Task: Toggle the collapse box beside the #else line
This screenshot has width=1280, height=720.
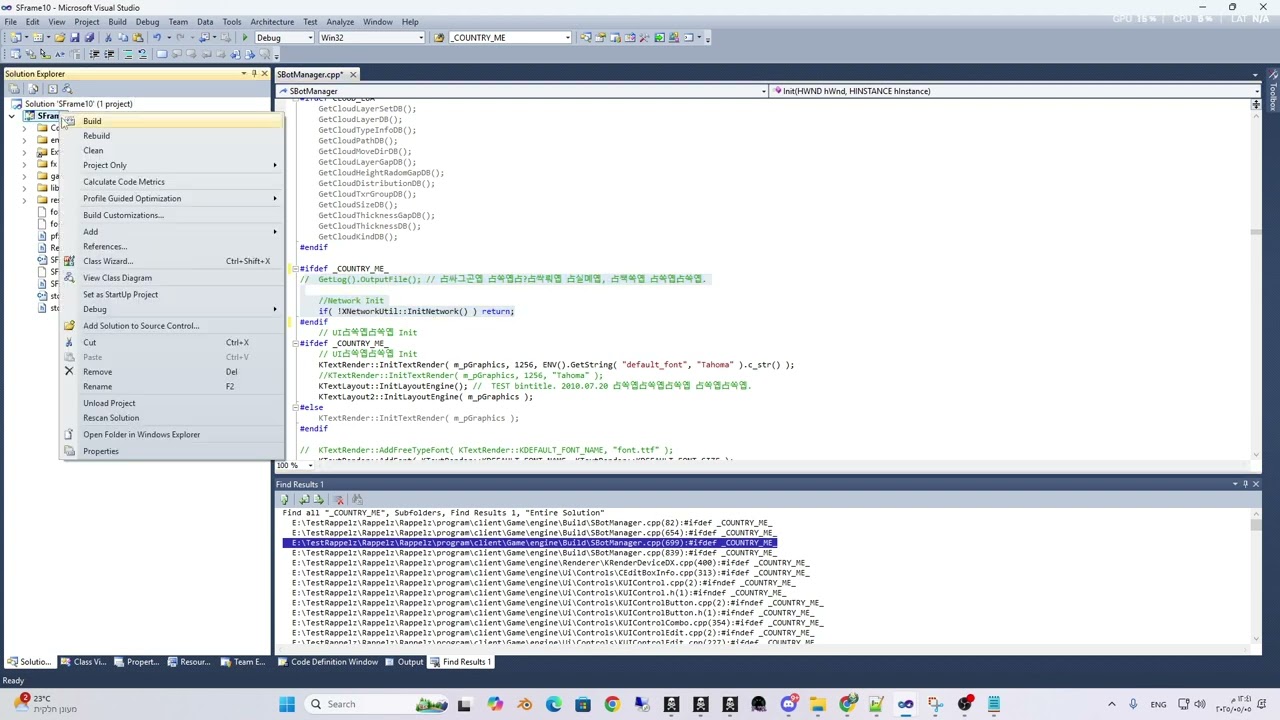Action: tap(295, 407)
